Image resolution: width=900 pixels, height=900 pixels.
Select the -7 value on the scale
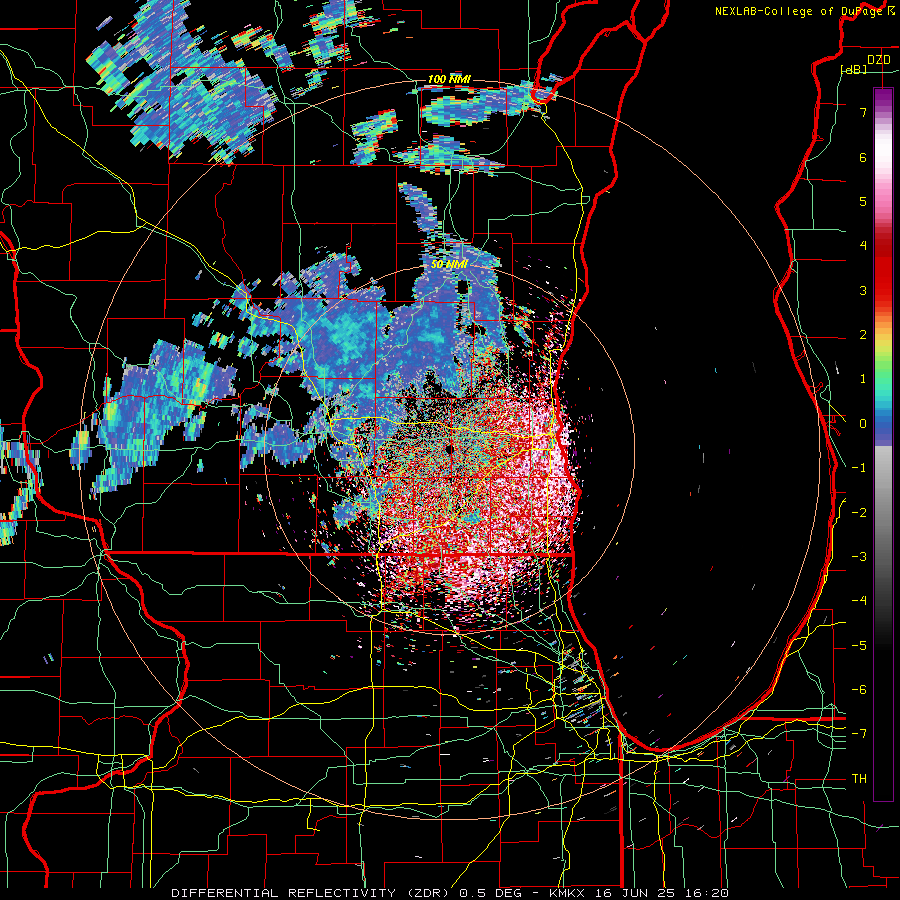coord(859,733)
